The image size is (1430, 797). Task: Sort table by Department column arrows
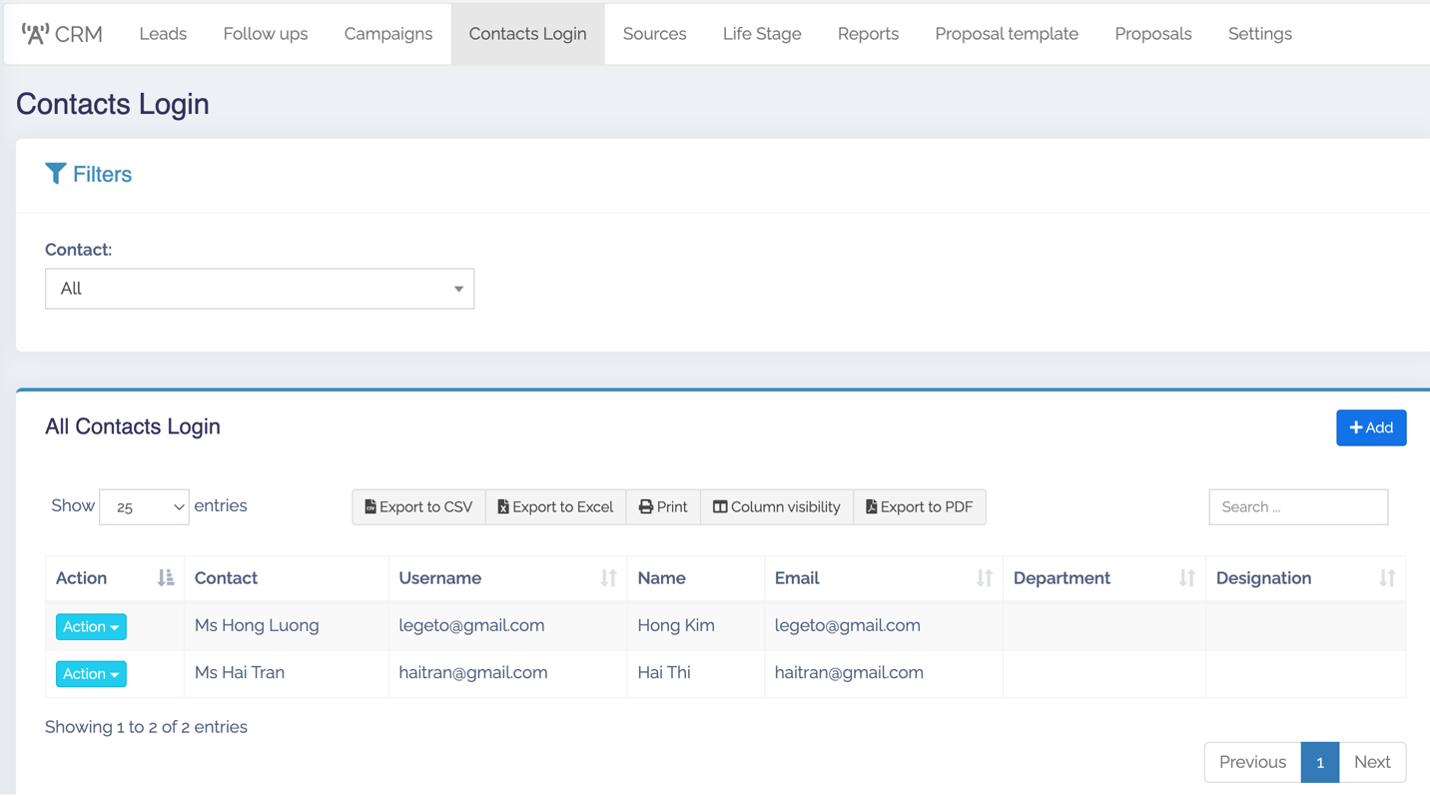coord(1187,578)
